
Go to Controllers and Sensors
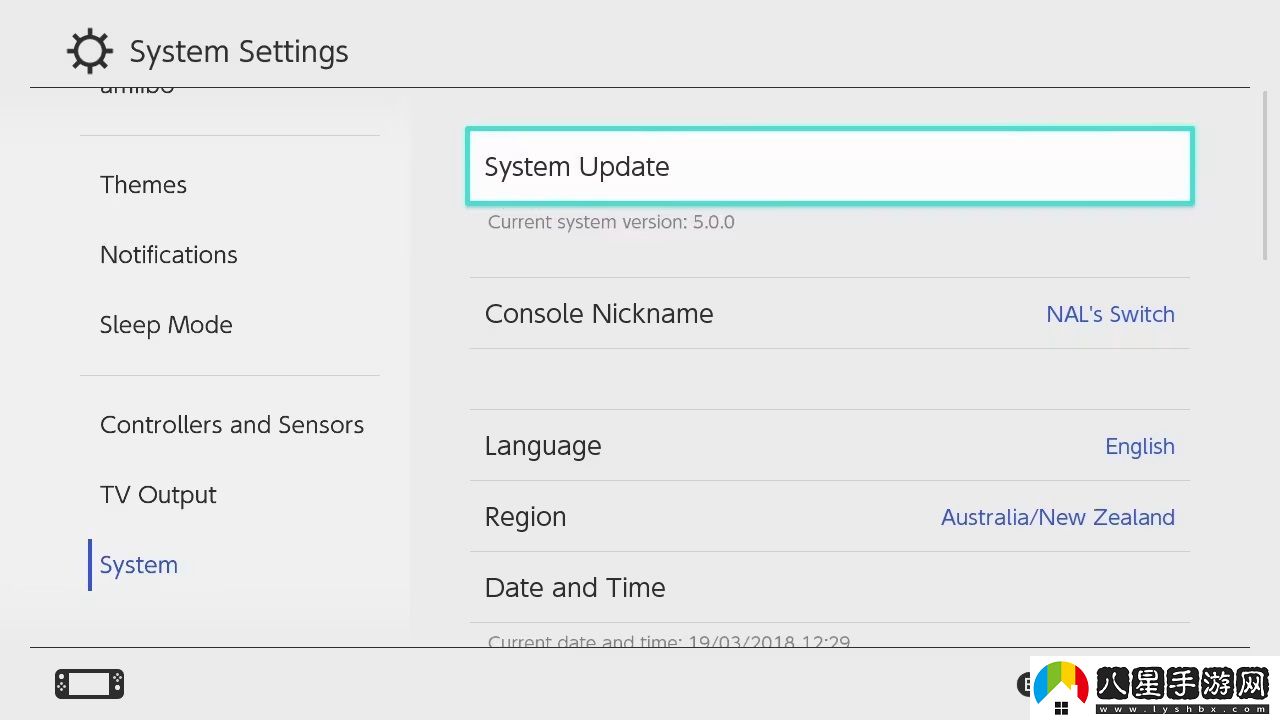(x=232, y=425)
